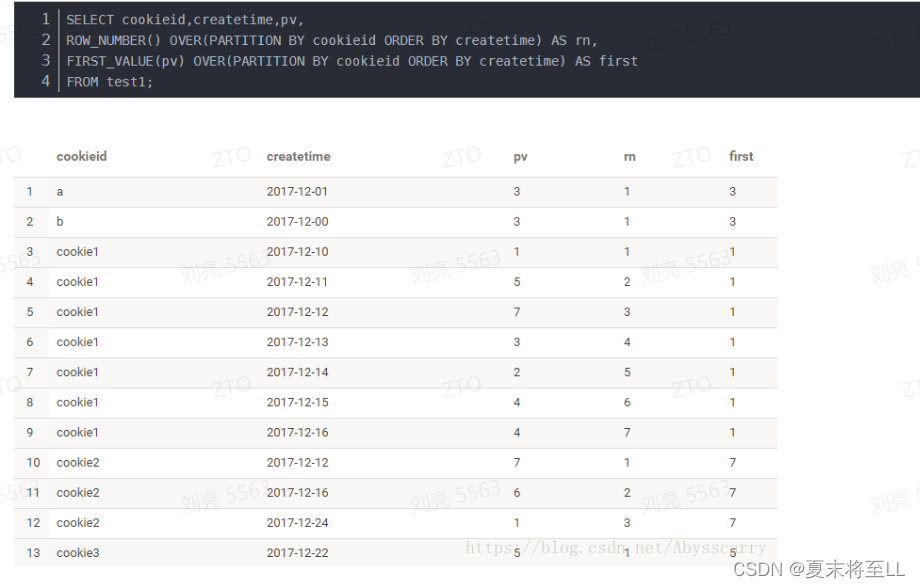
Task: Click the pv column header
Action: (520, 157)
